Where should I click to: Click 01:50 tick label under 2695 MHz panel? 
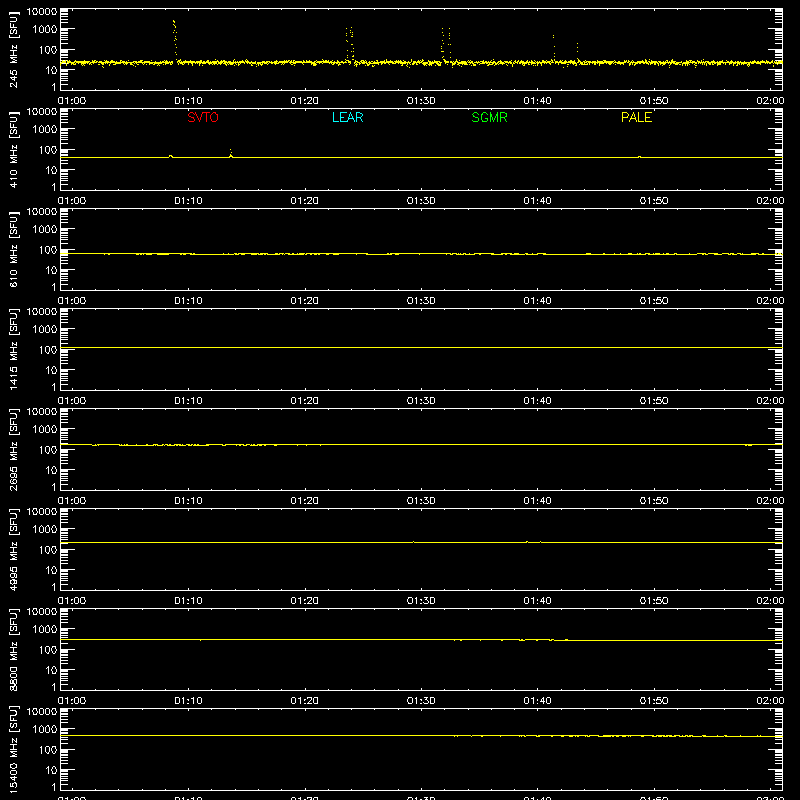(x=654, y=501)
